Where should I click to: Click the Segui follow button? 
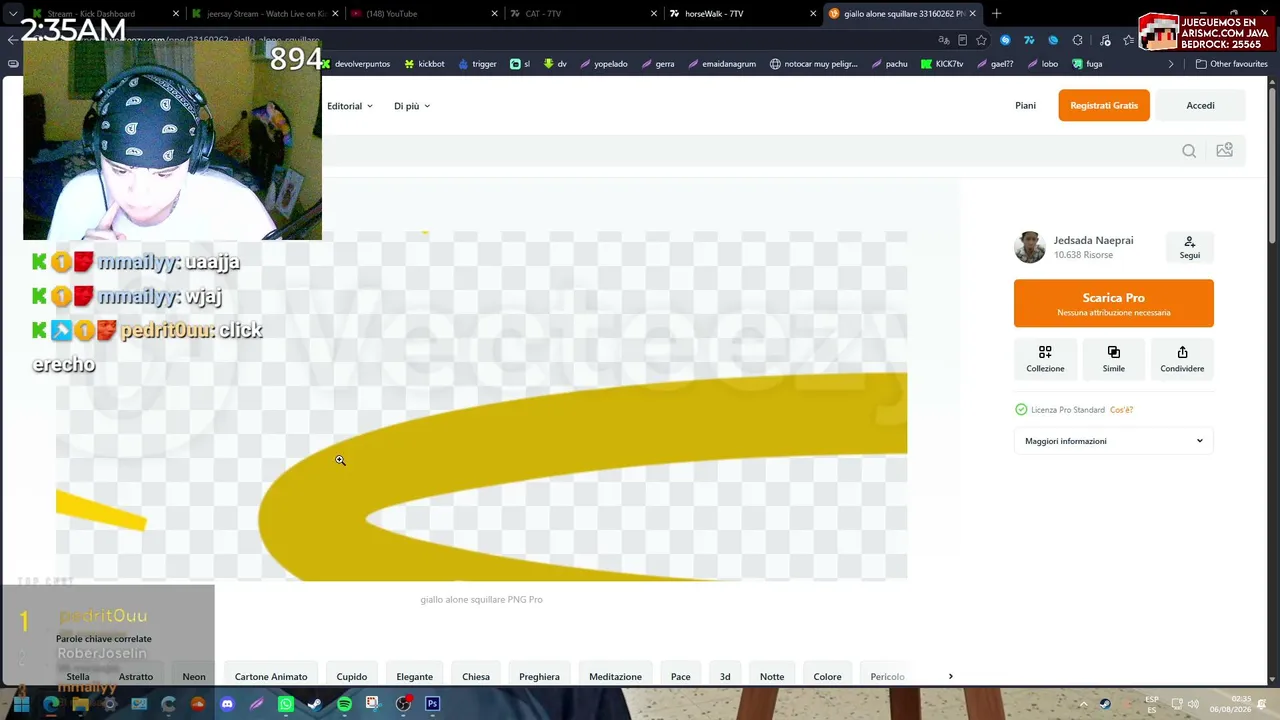[x=1189, y=247]
